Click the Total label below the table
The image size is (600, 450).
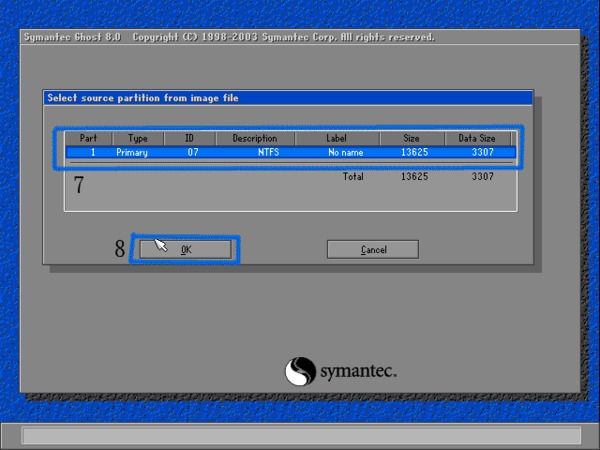coord(353,176)
